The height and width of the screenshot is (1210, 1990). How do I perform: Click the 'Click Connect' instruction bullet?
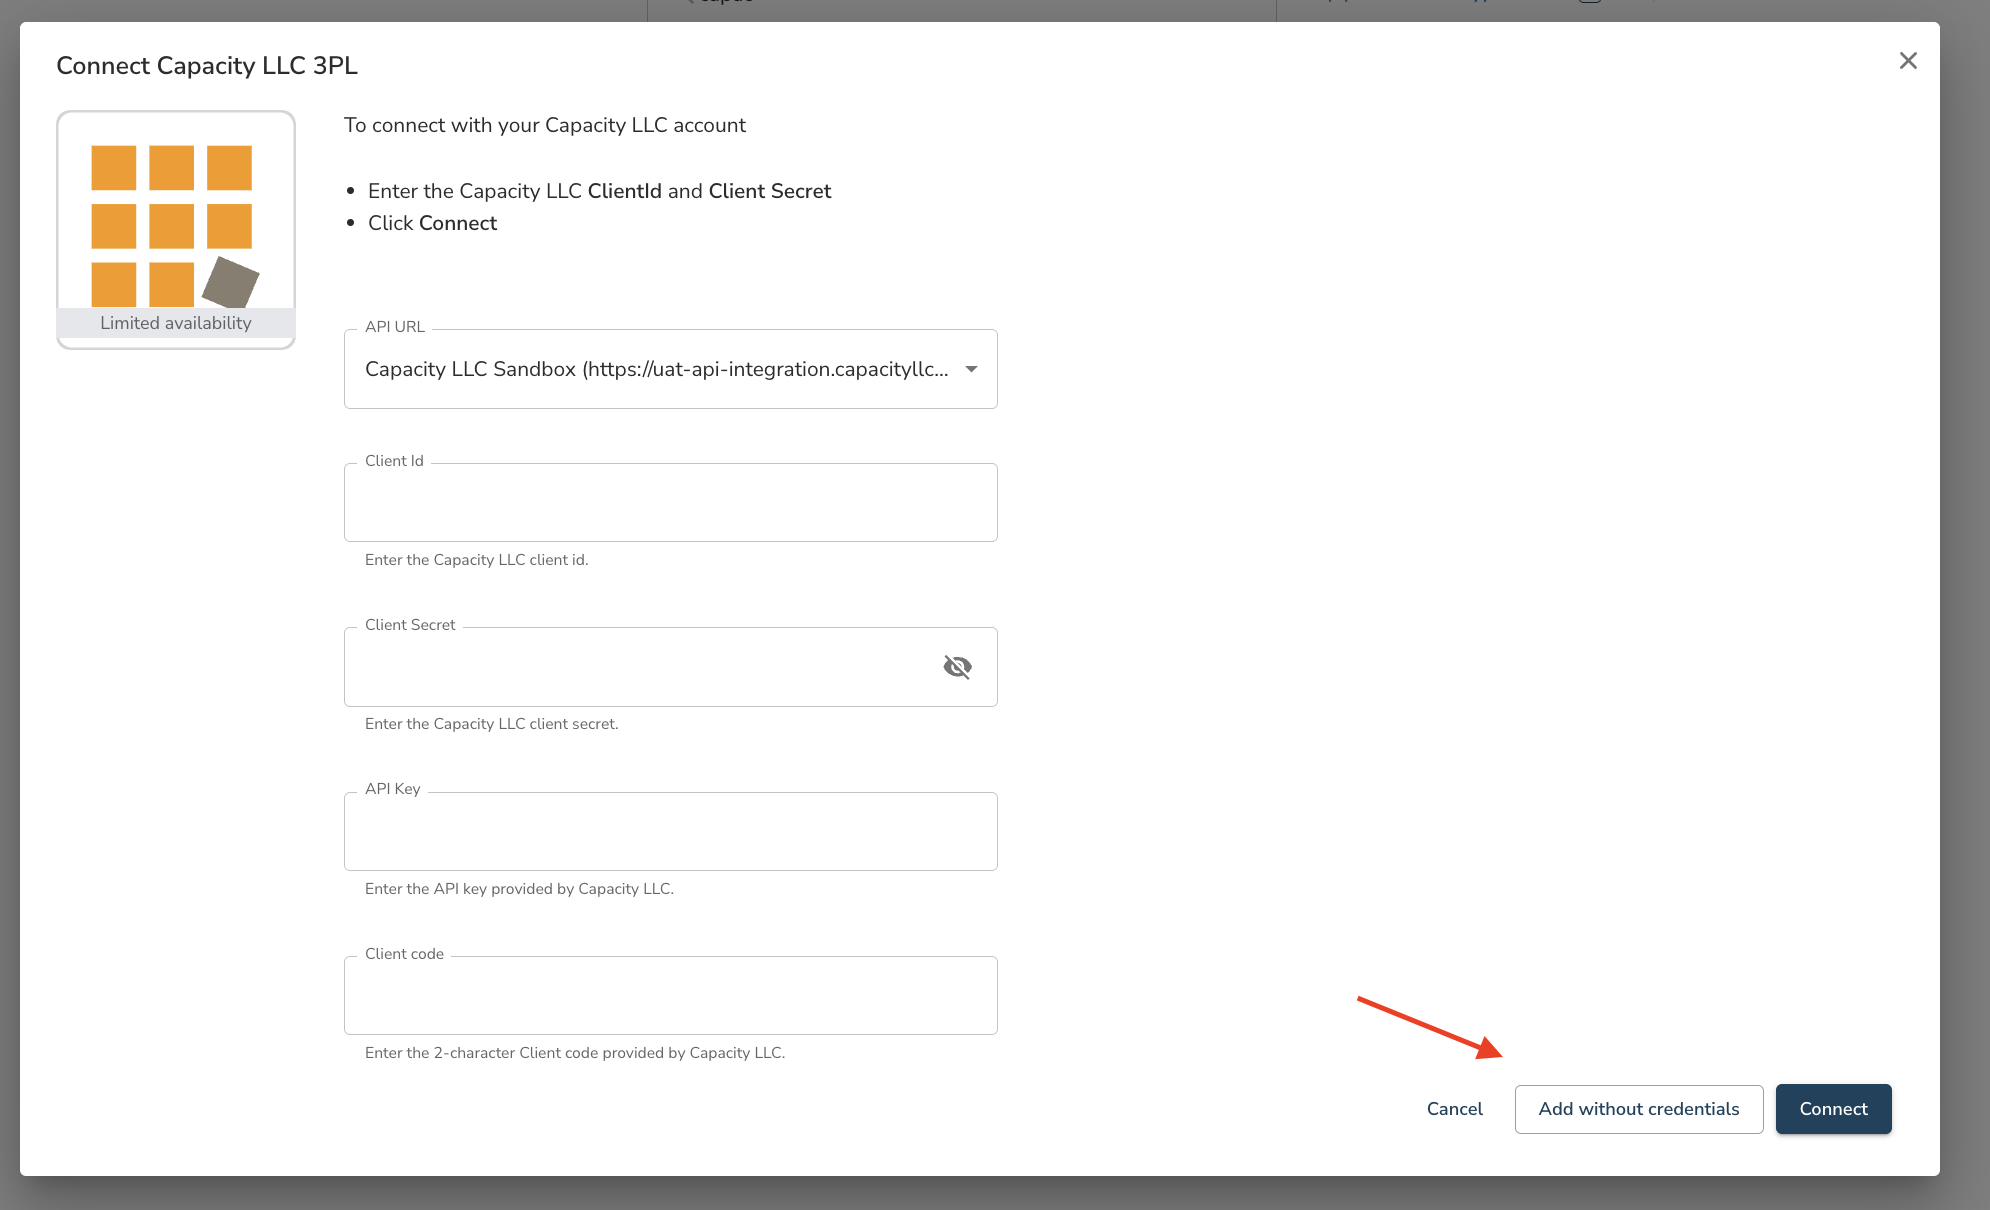432,223
